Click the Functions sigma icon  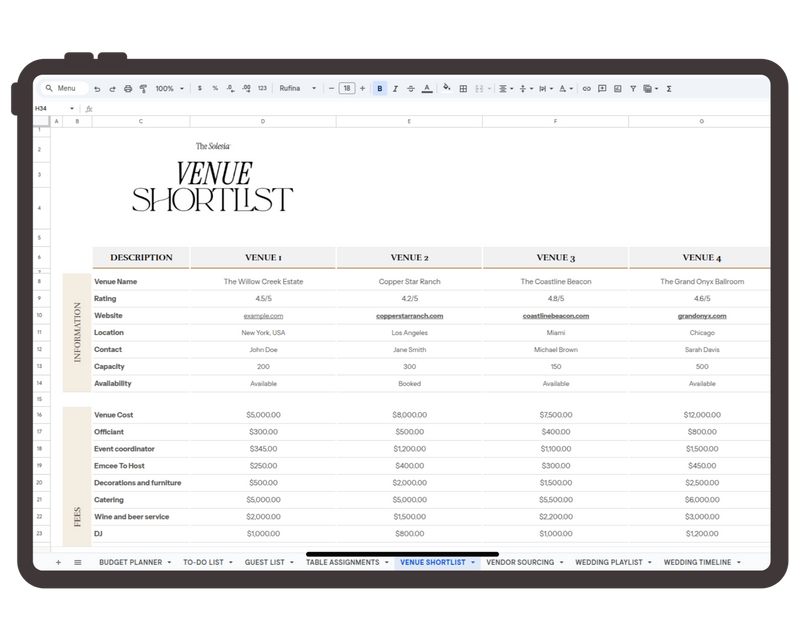click(x=668, y=88)
